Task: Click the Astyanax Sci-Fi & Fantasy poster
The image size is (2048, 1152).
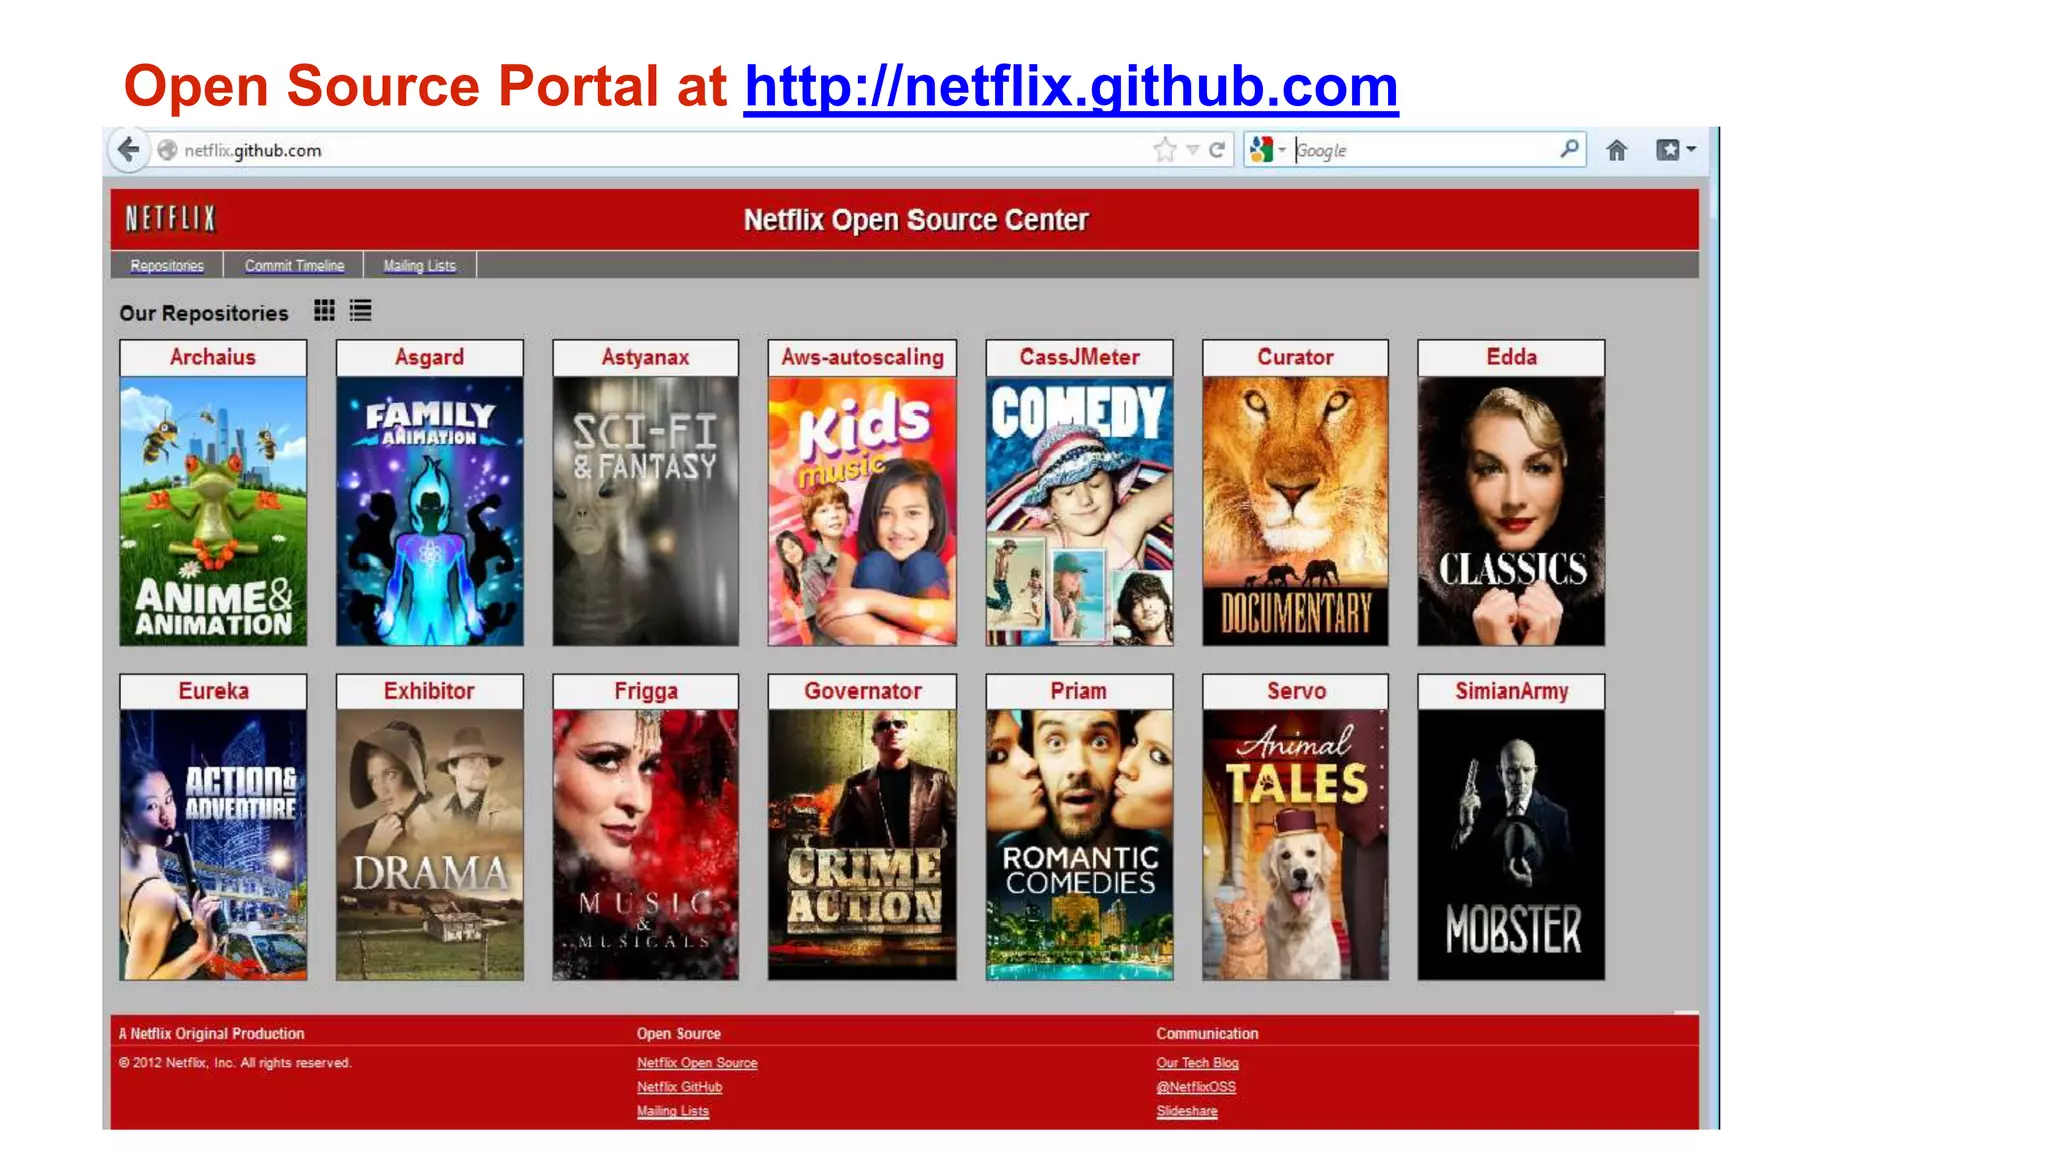Action: click(x=645, y=511)
